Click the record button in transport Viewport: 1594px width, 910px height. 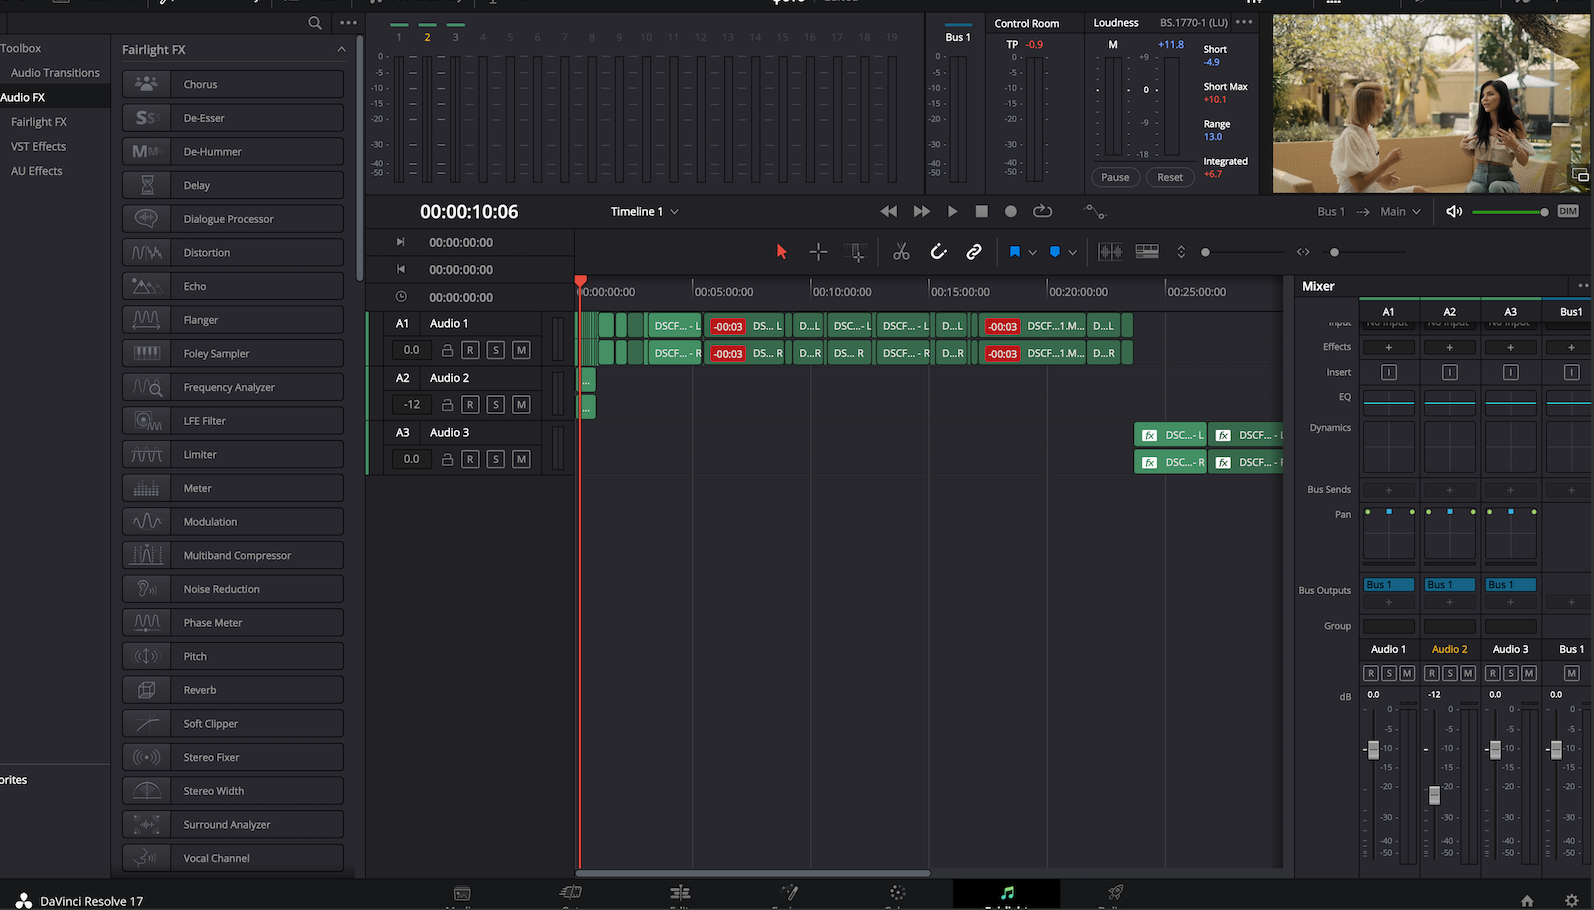[1011, 211]
